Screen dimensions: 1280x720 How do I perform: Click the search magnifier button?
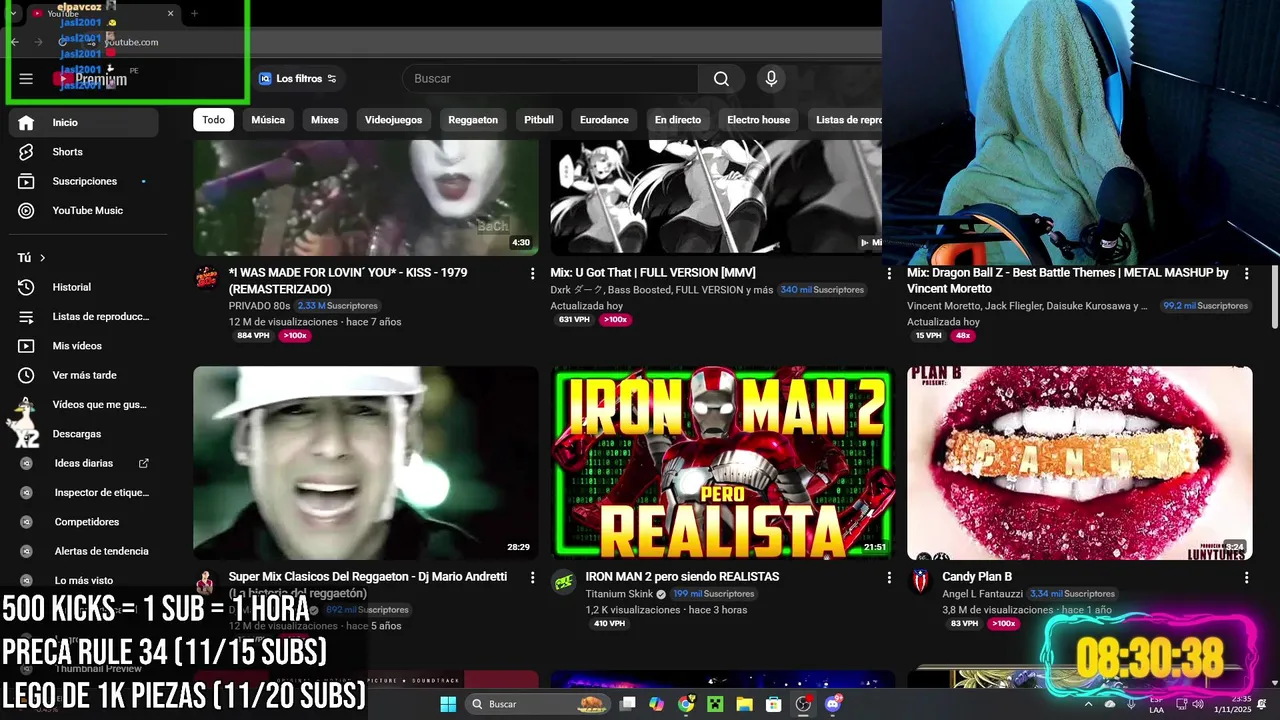(721, 79)
